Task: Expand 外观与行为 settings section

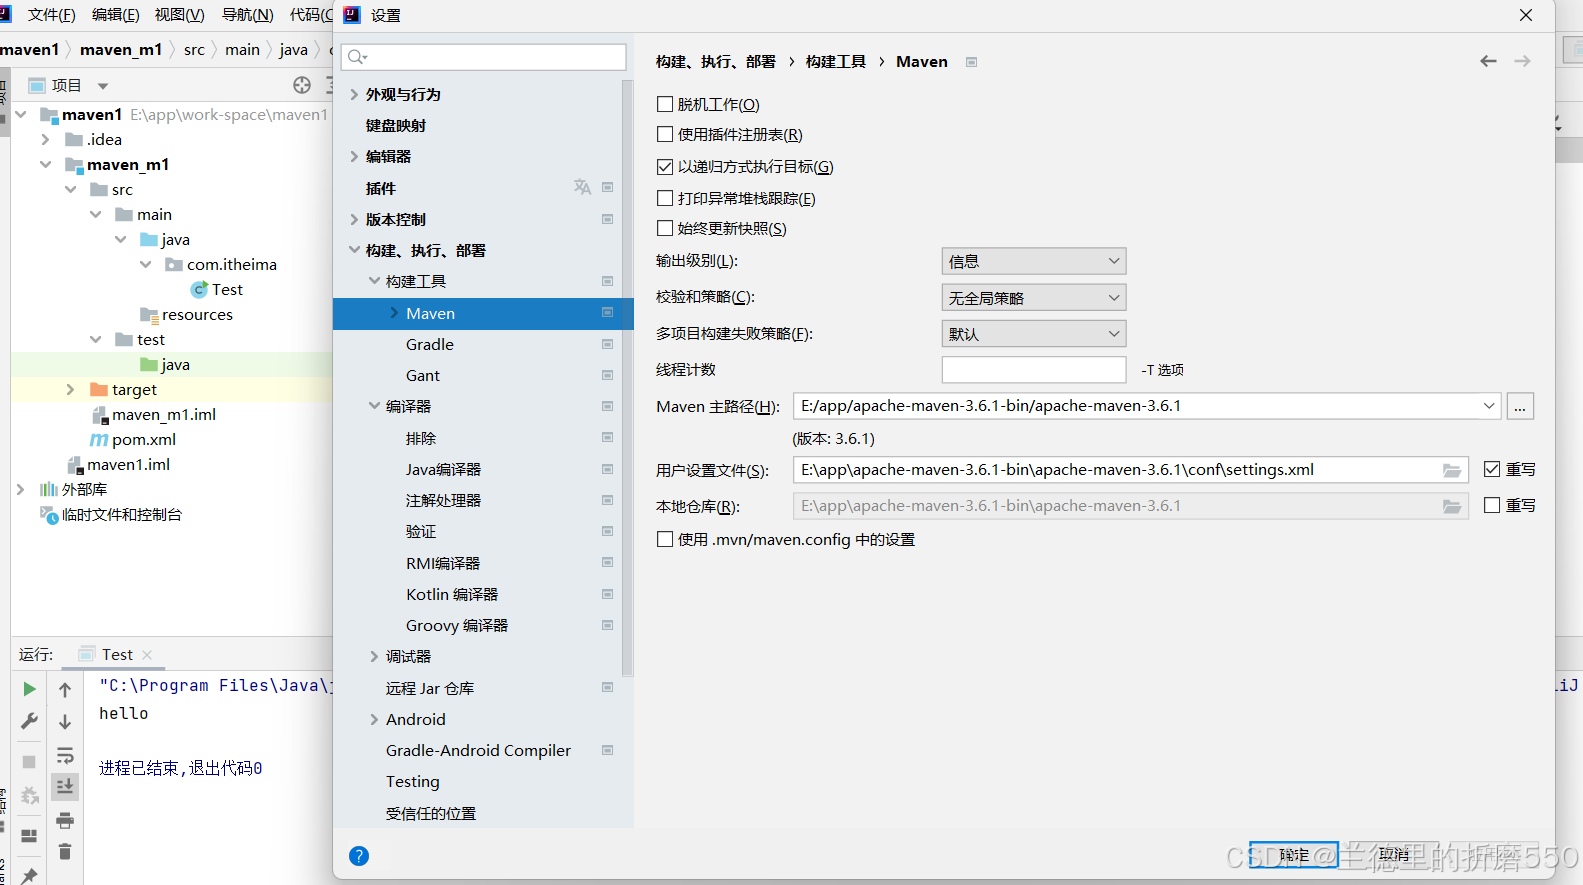Action: tap(354, 94)
